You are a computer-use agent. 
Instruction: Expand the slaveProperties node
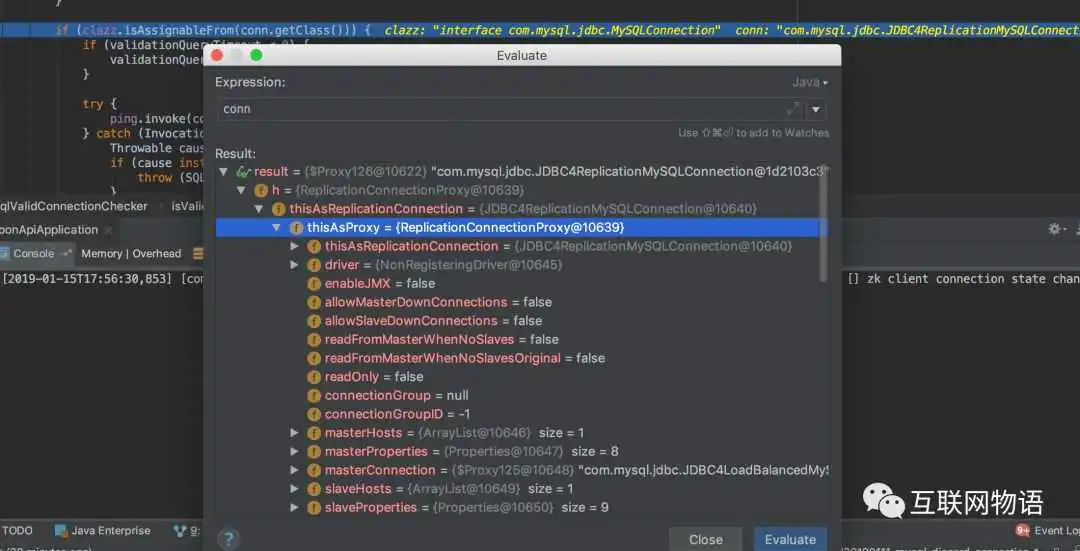(x=294, y=507)
